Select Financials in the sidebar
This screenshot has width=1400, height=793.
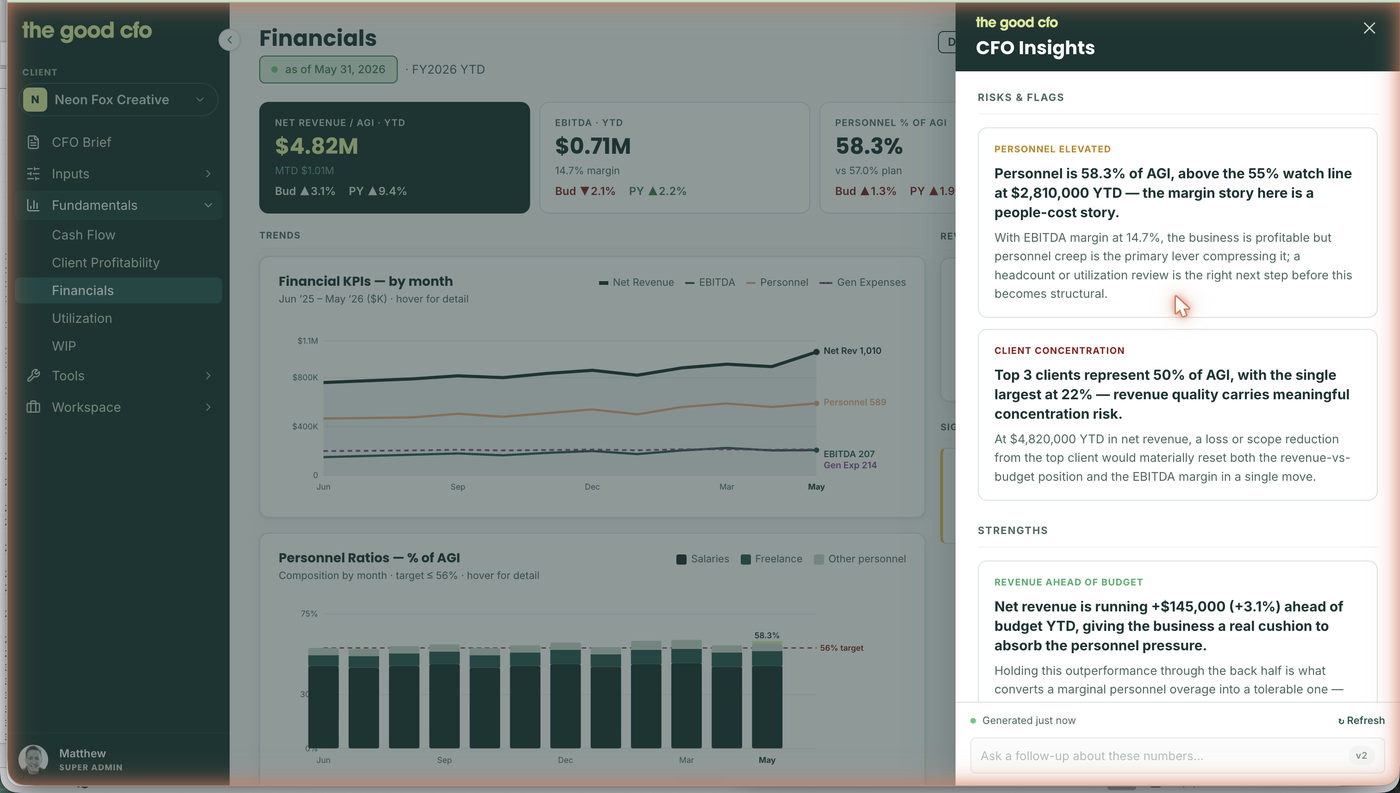[x=119, y=291]
